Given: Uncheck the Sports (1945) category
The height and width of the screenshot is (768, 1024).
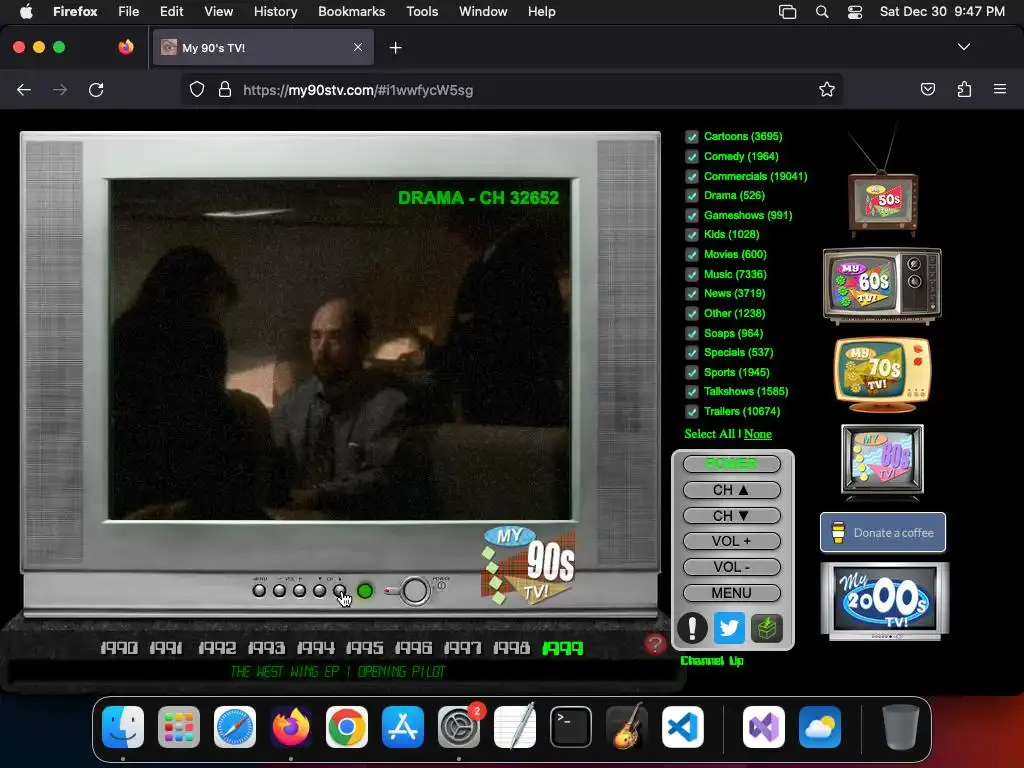Looking at the screenshot, I should pyautogui.click(x=692, y=372).
